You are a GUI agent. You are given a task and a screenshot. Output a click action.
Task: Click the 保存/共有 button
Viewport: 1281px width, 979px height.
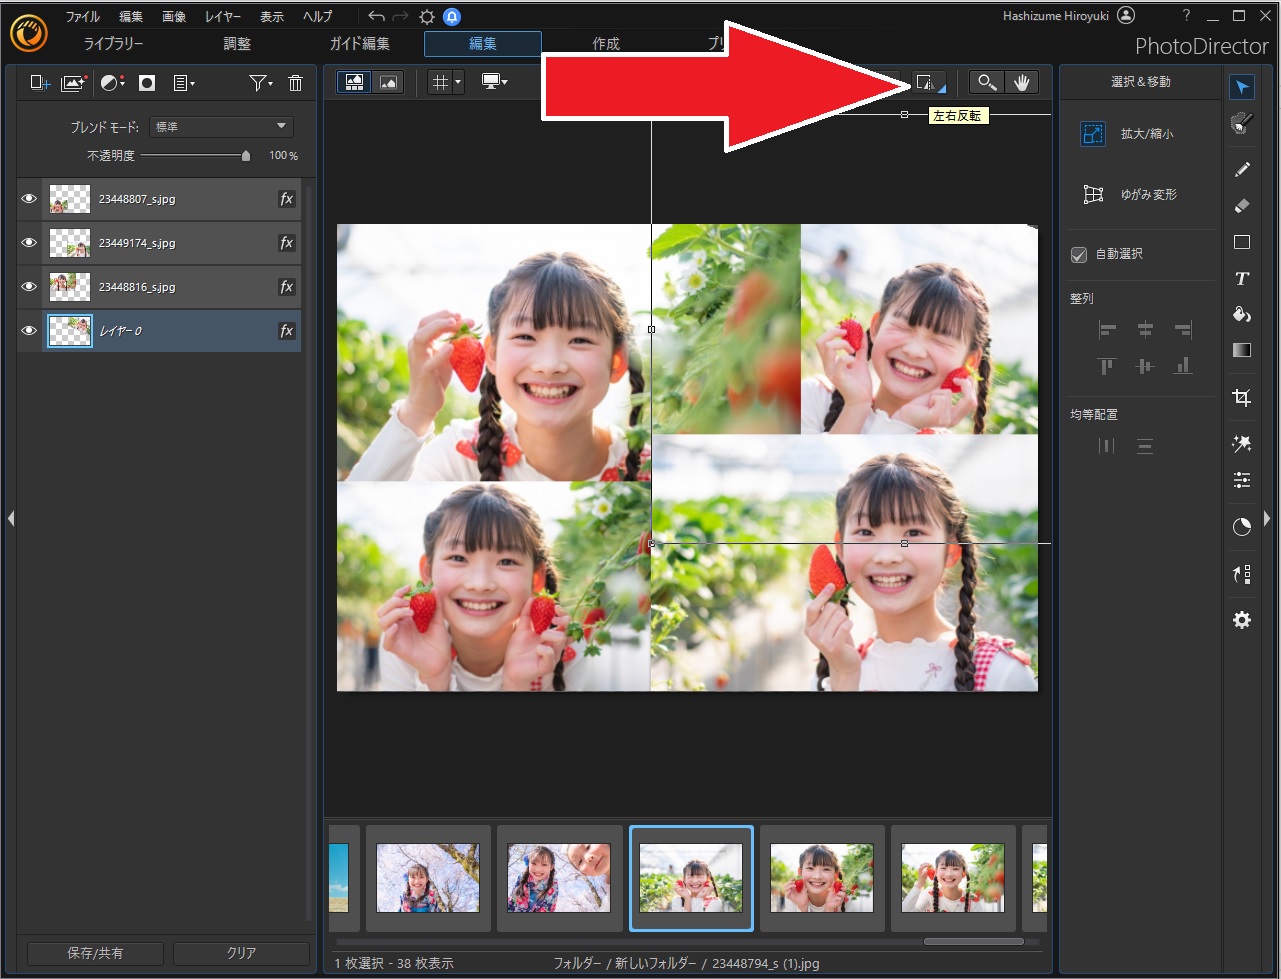point(95,953)
